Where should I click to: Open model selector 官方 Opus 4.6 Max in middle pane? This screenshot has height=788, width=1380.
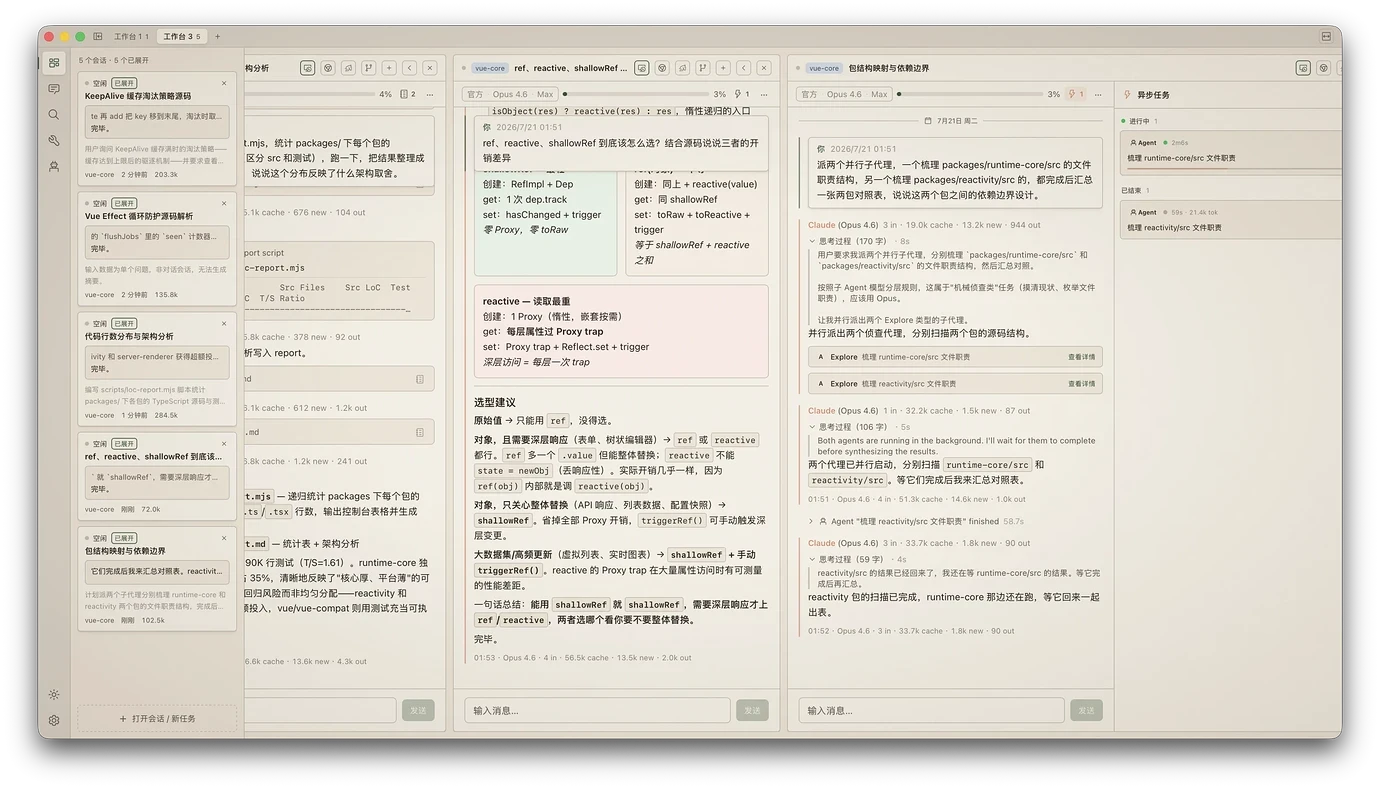[x=511, y=94]
